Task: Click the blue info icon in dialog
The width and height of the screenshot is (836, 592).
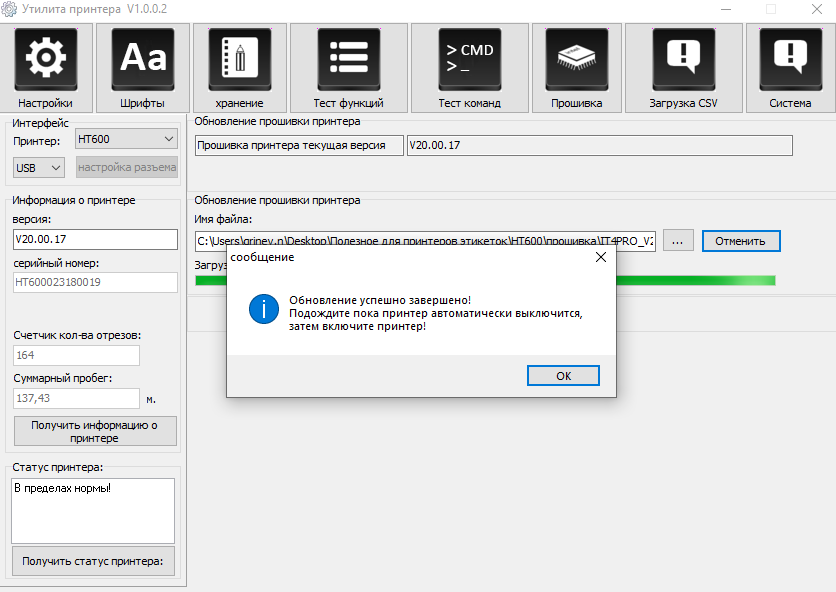Action: pos(263,309)
